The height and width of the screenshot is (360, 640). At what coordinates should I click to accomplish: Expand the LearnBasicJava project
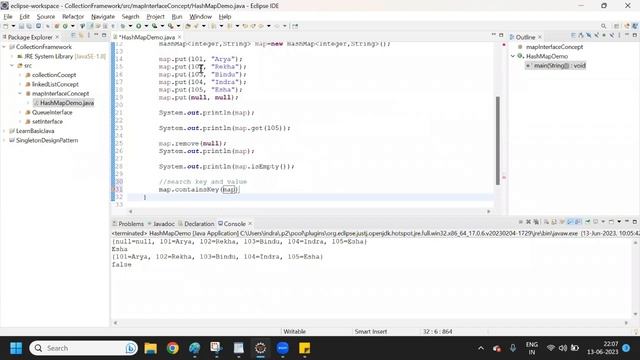coord(4,131)
